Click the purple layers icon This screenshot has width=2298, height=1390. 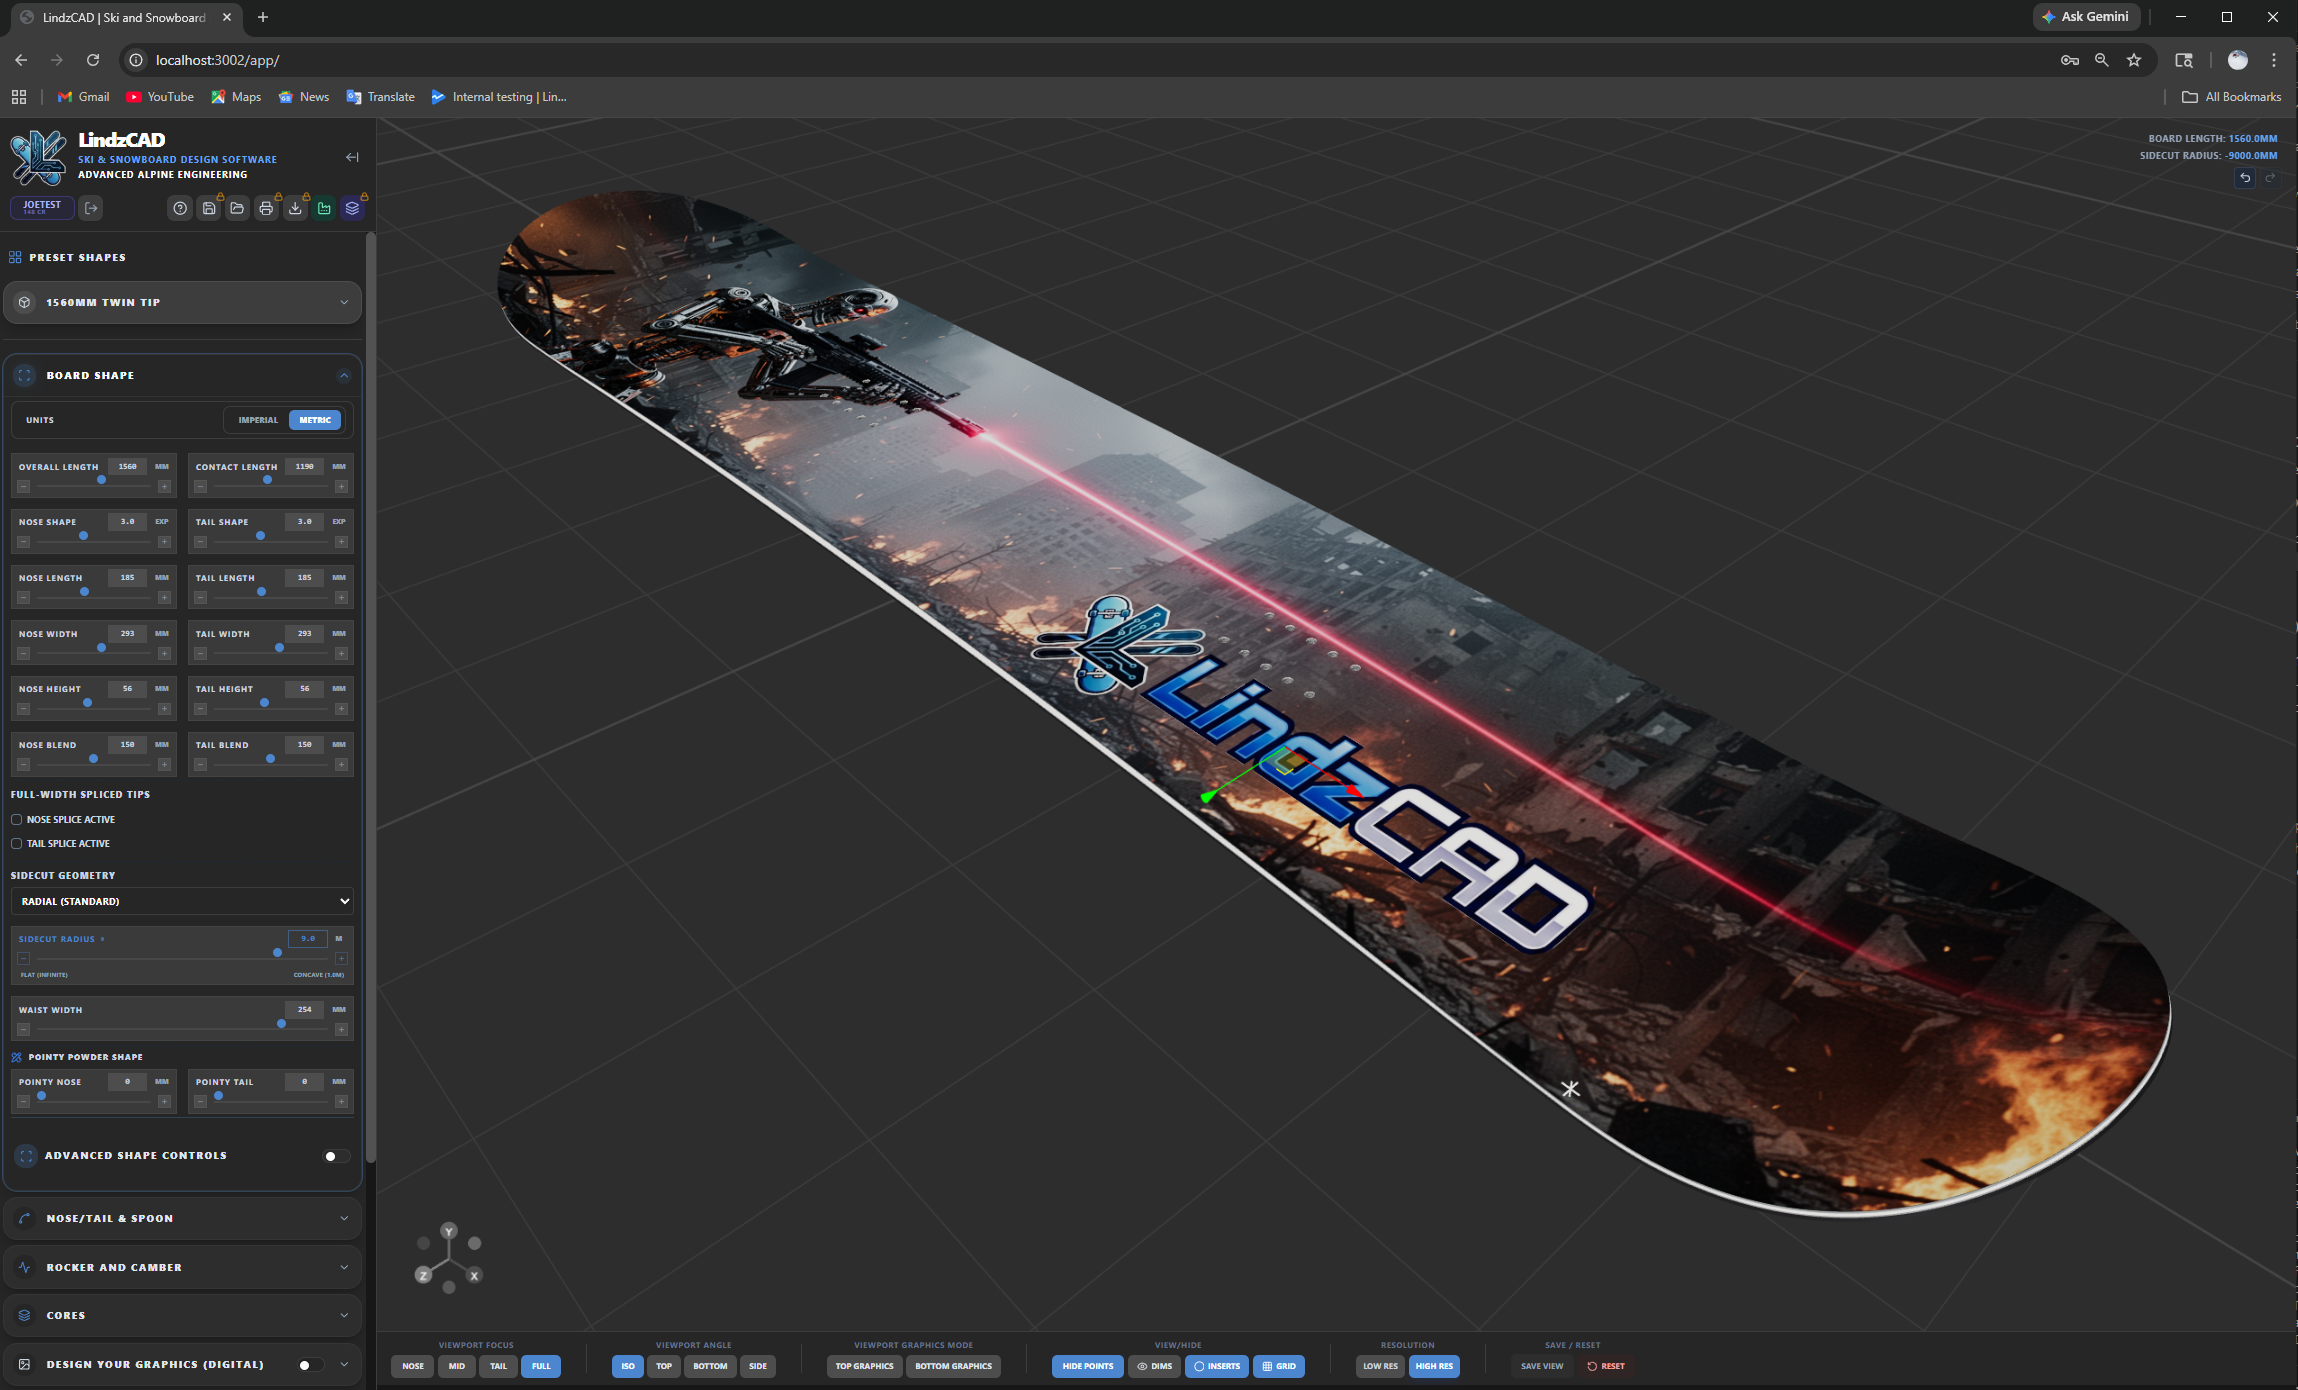coord(352,208)
